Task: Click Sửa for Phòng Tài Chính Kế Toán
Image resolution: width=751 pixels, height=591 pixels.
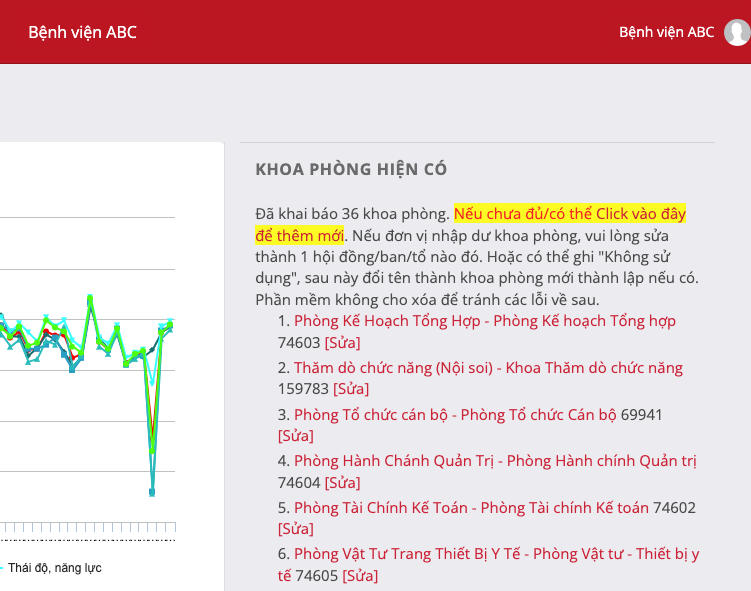Action: click(295, 529)
